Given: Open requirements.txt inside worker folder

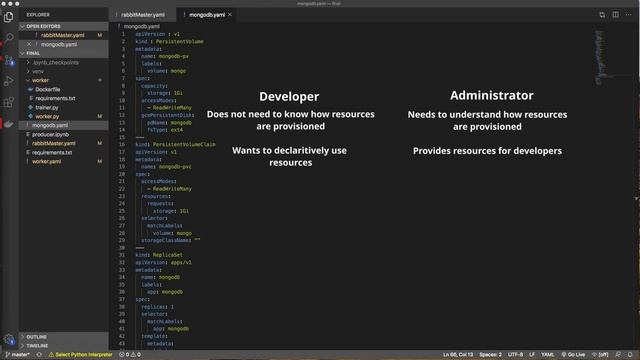Looking at the screenshot, I should 55,98.
